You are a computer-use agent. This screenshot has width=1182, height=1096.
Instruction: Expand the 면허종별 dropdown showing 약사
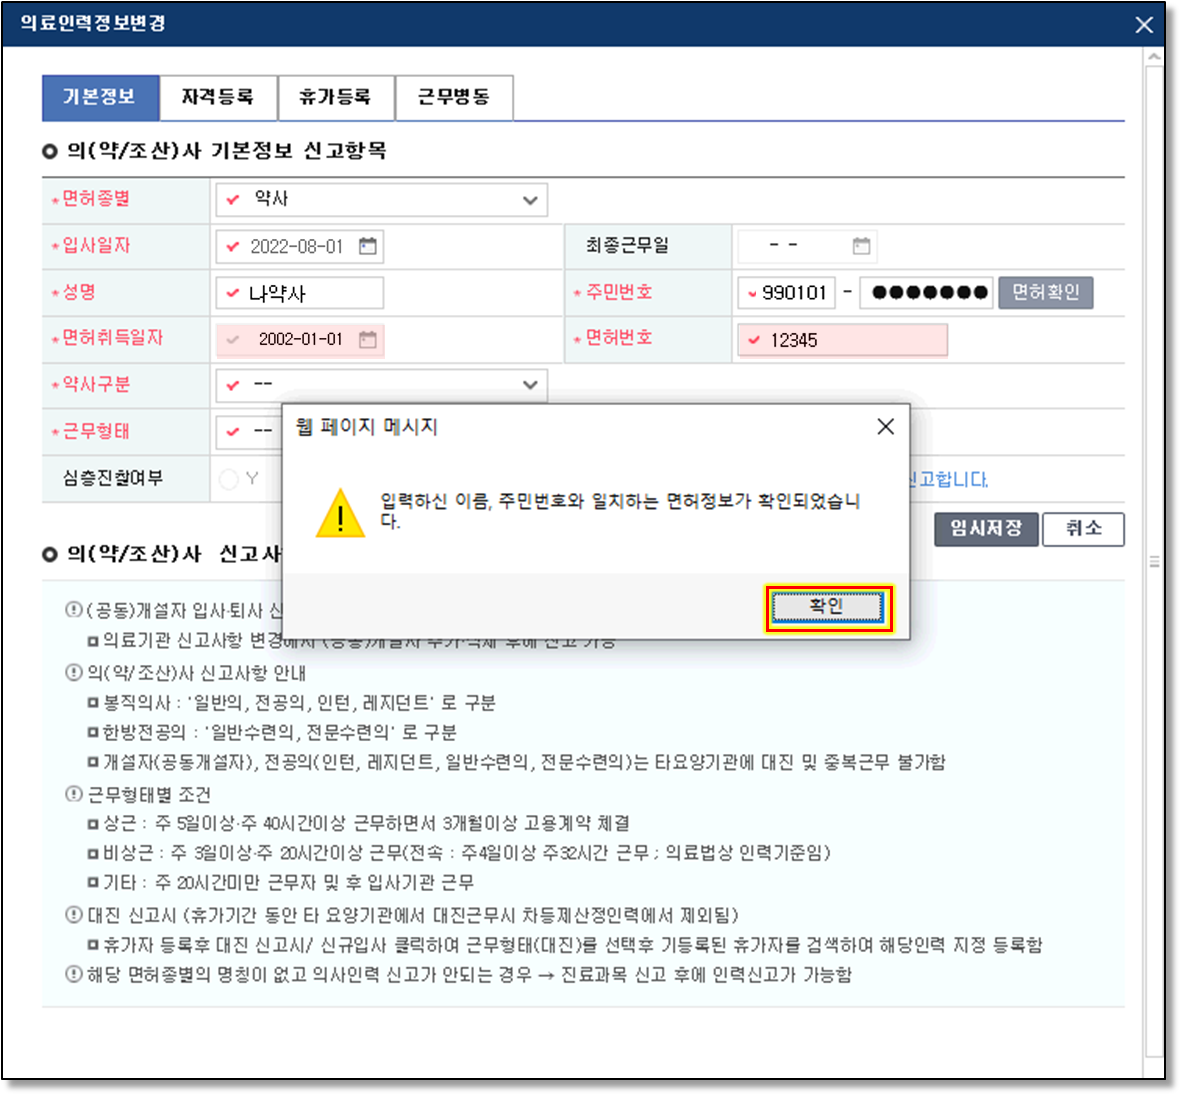point(381,200)
